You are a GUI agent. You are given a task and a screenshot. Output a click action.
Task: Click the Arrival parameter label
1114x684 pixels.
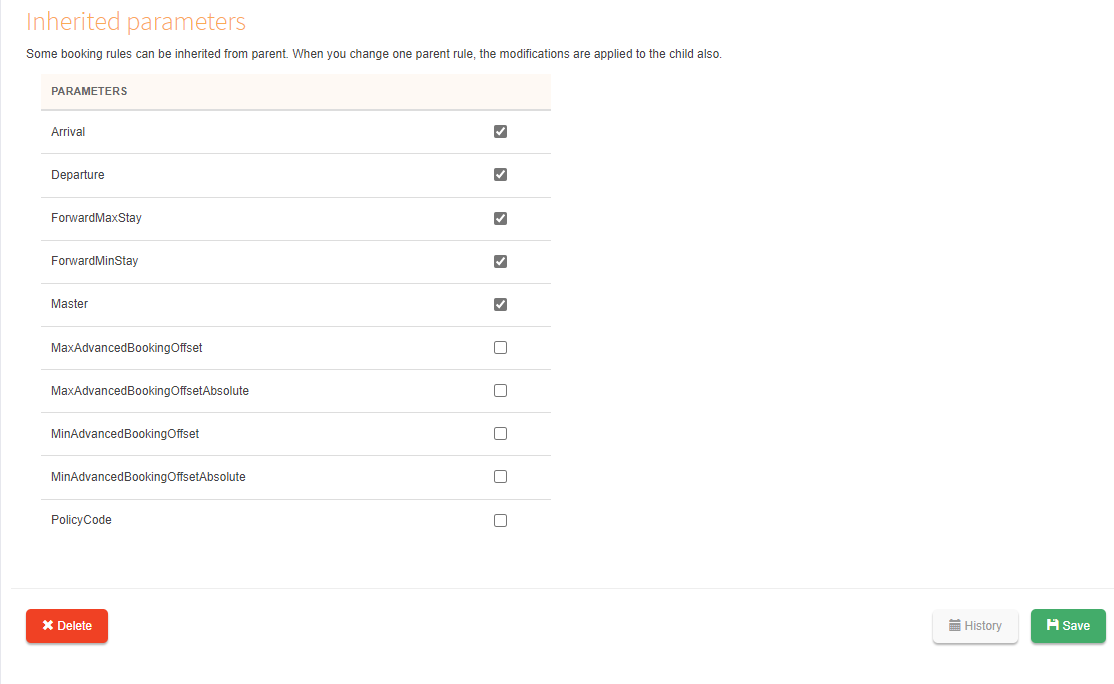coord(69,132)
